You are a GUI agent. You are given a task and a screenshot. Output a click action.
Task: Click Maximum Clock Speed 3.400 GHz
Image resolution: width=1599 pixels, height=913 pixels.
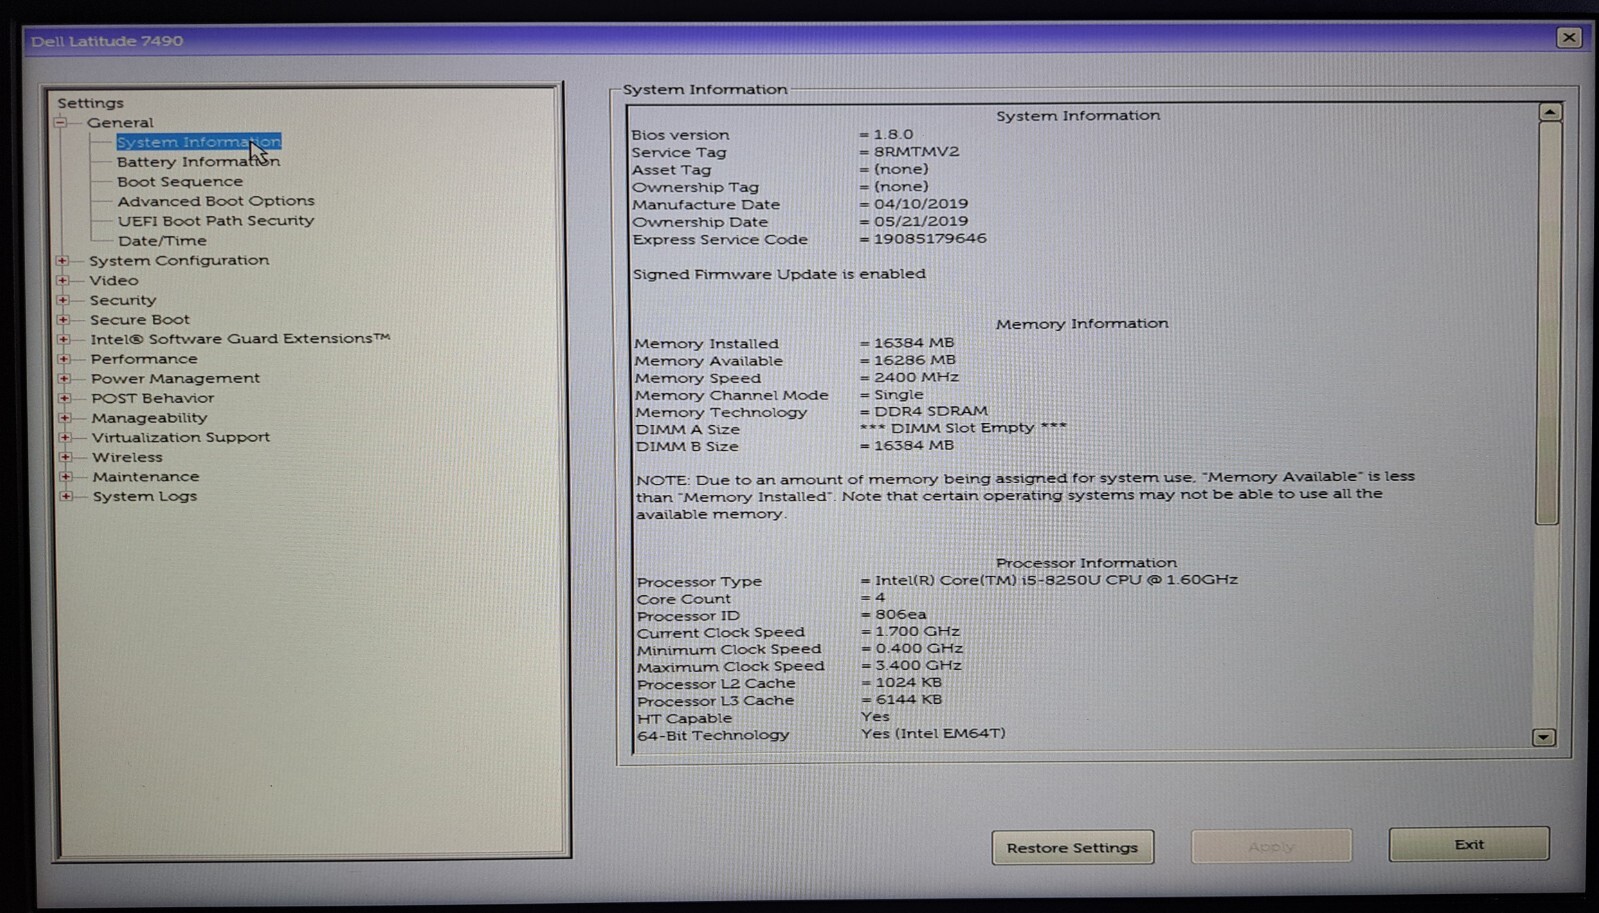point(919,666)
